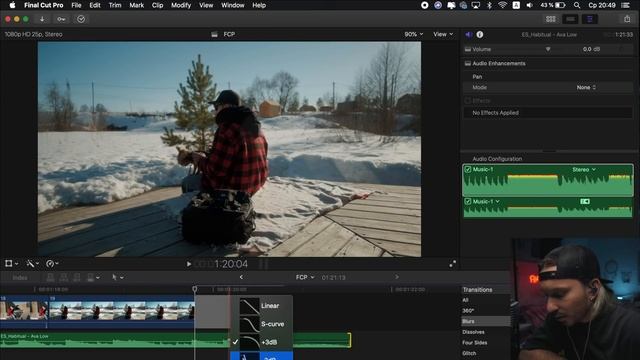The width and height of the screenshot is (640, 360).
Task: Open the system volume menu icon
Action: pyautogui.click(x=529, y=5)
